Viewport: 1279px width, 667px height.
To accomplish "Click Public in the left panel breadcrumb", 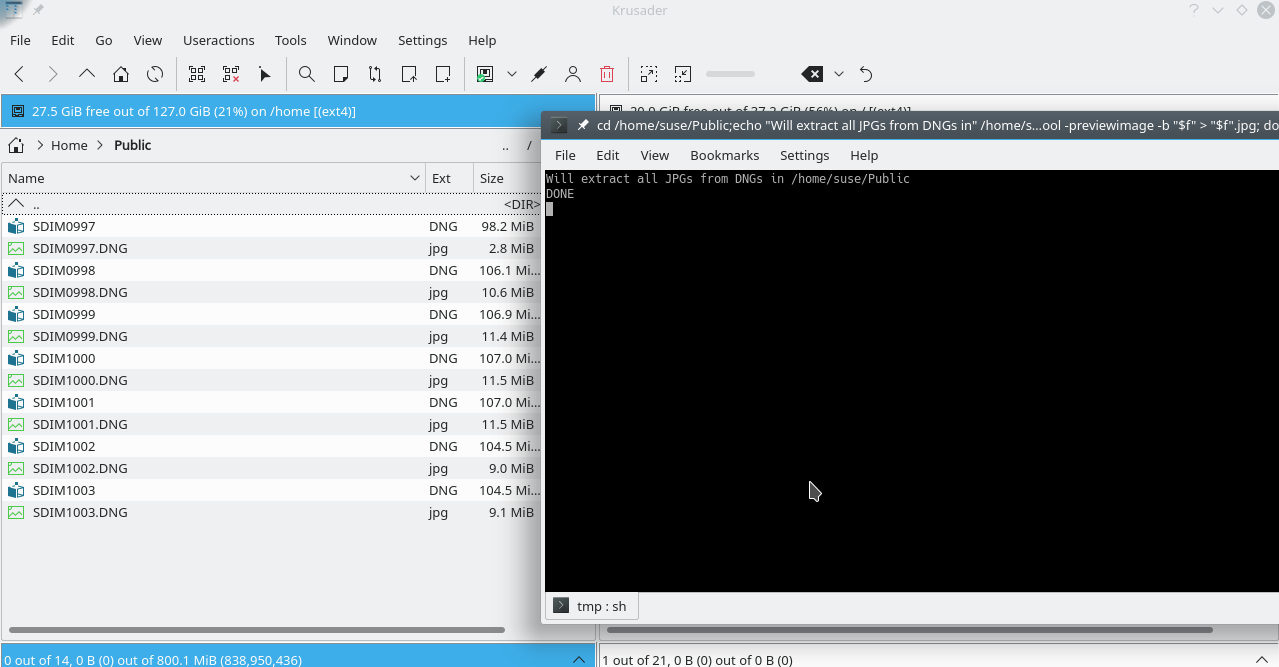I will pyautogui.click(x=132, y=145).
